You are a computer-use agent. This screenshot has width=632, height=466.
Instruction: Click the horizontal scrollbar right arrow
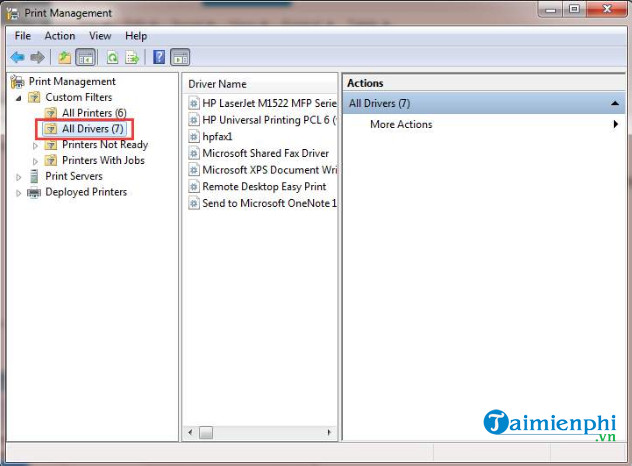[x=329, y=433]
